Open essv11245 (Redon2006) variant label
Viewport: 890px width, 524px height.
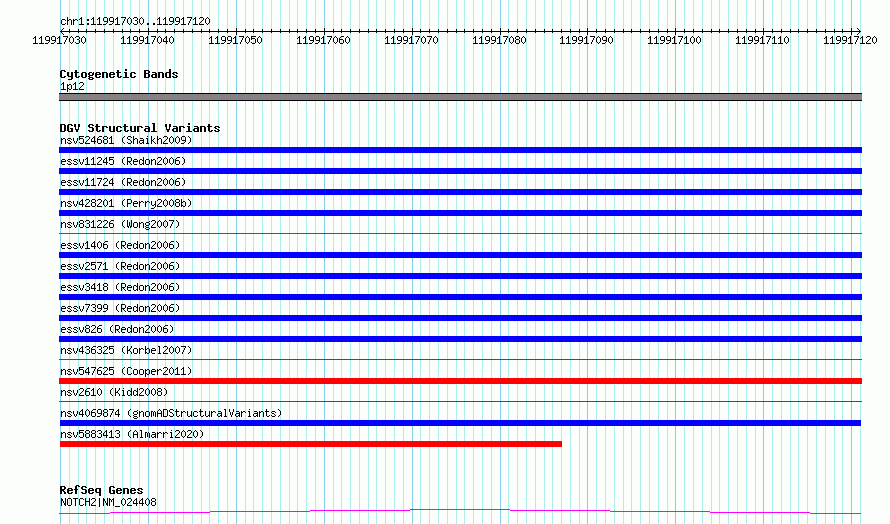[123, 161]
